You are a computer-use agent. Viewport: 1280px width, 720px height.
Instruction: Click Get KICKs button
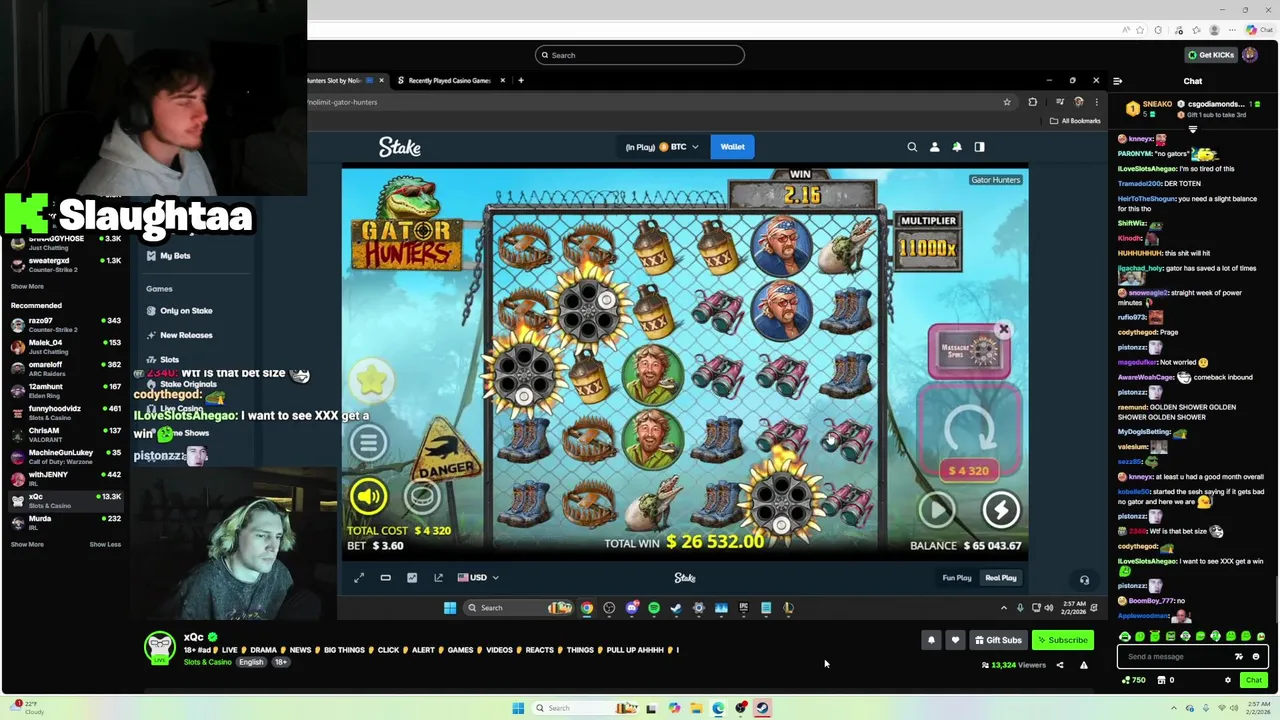coord(1211,55)
